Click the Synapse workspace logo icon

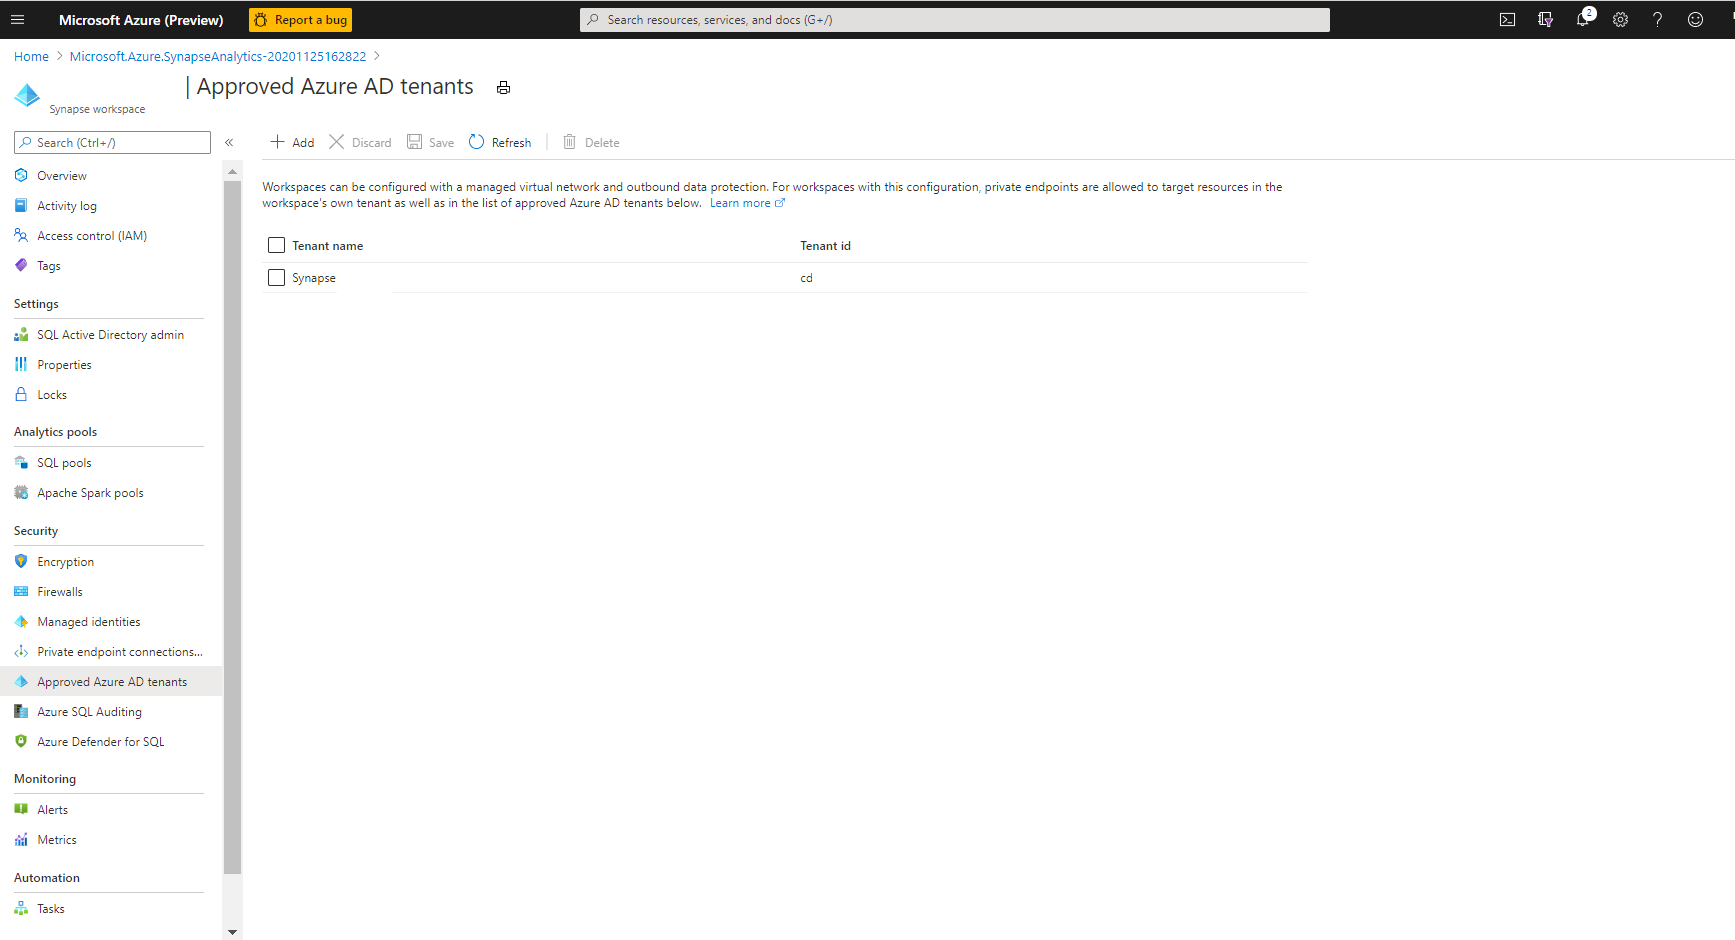click(x=27, y=95)
